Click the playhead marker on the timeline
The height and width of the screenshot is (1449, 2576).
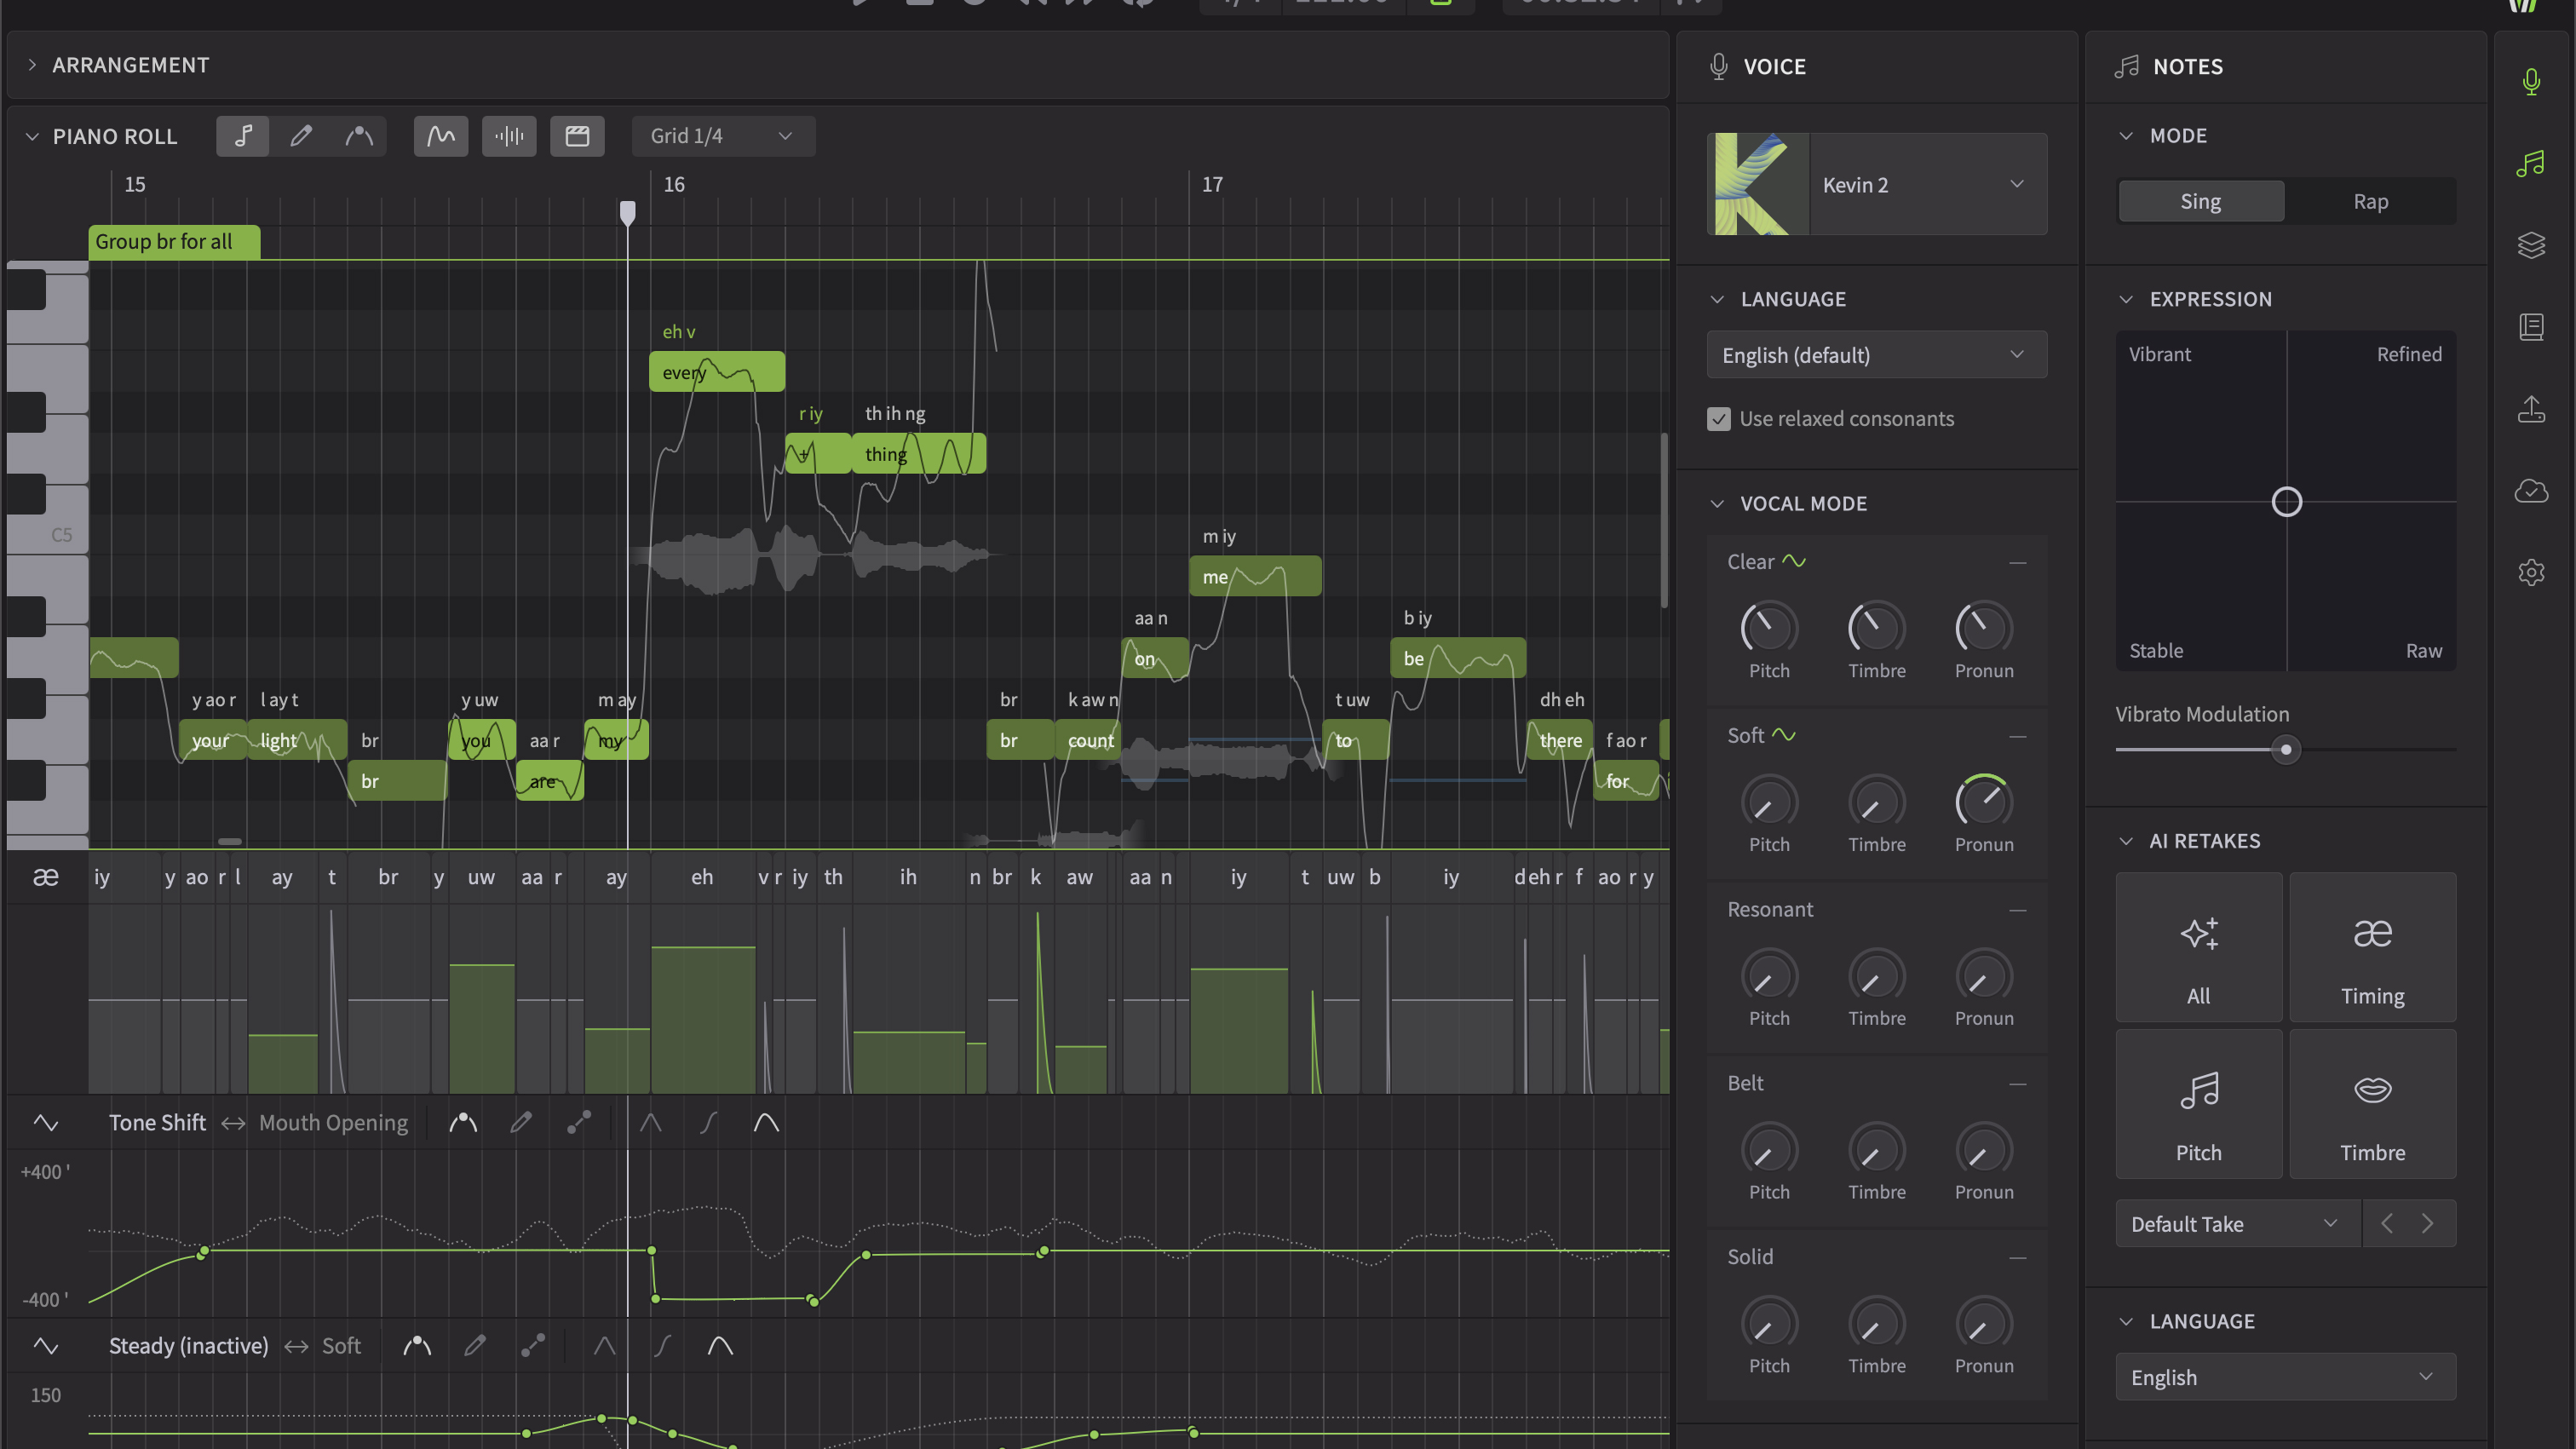tap(627, 212)
